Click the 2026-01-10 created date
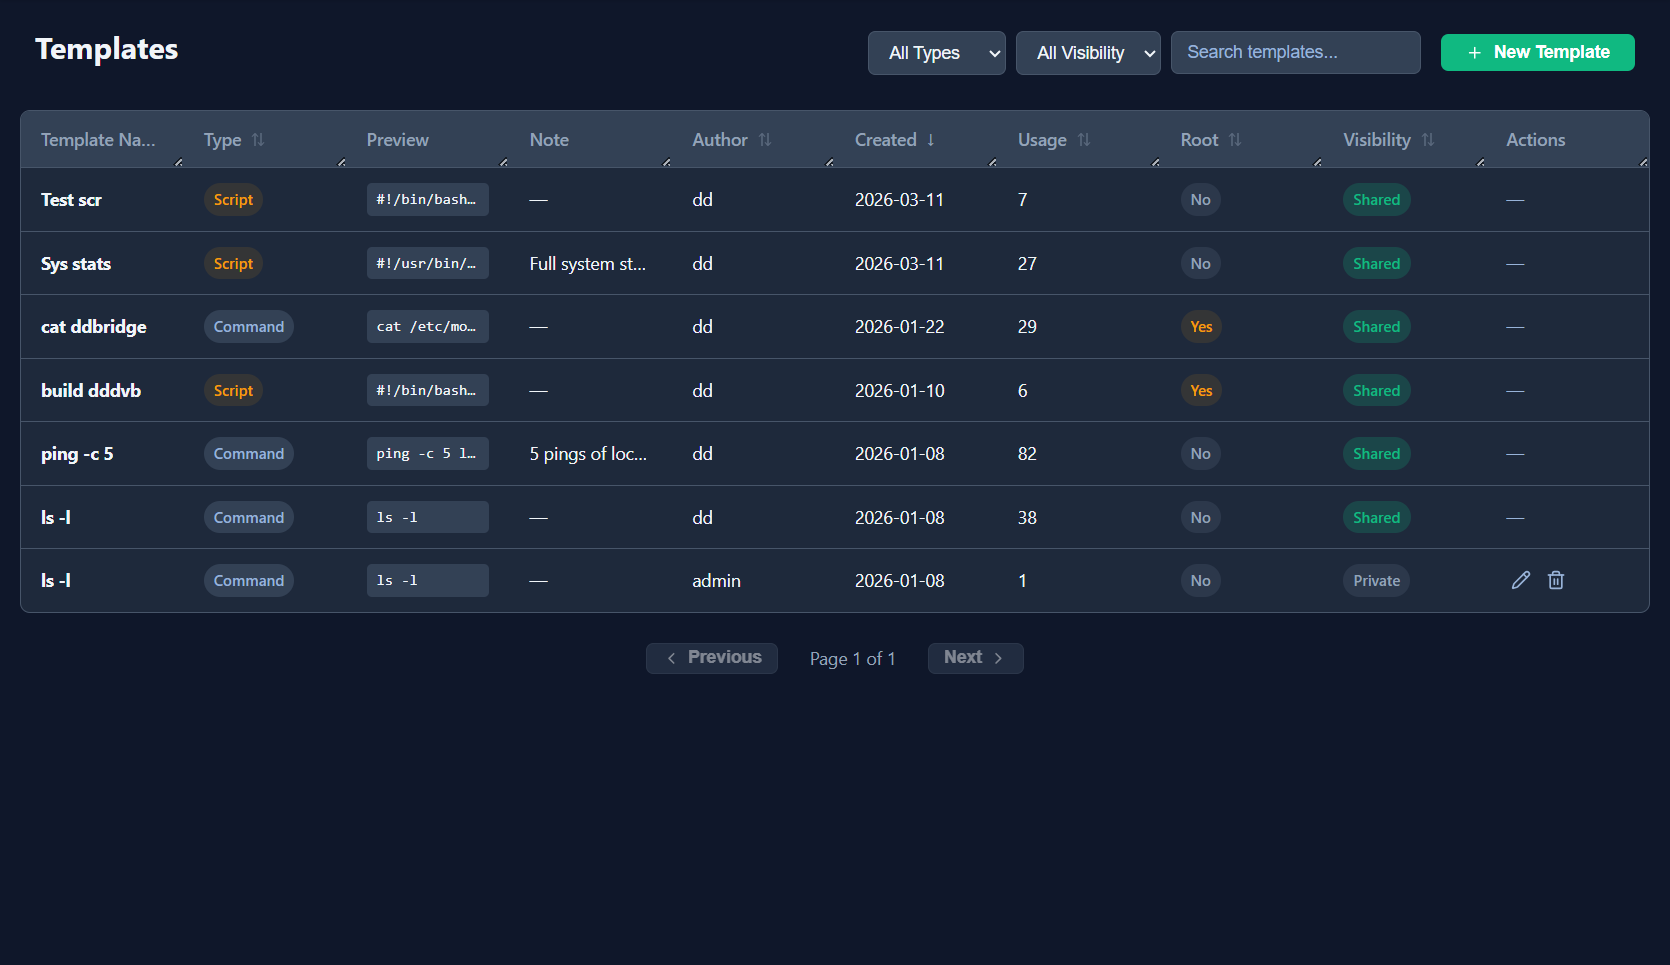The image size is (1670, 965). [899, 391]
